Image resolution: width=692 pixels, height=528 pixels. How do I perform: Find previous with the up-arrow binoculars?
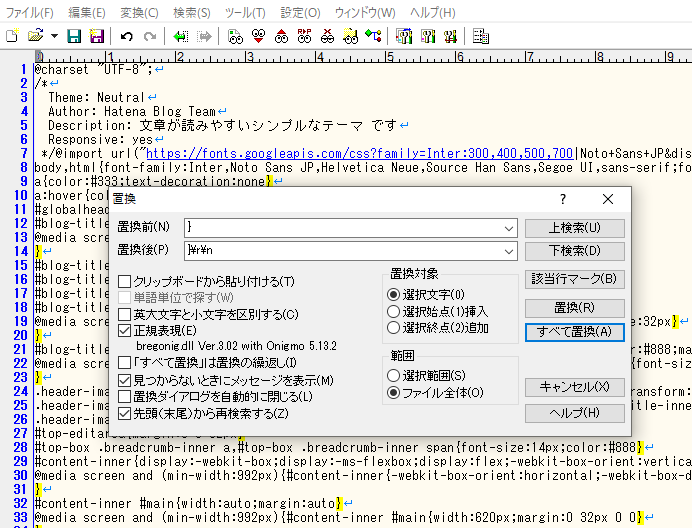281,36
